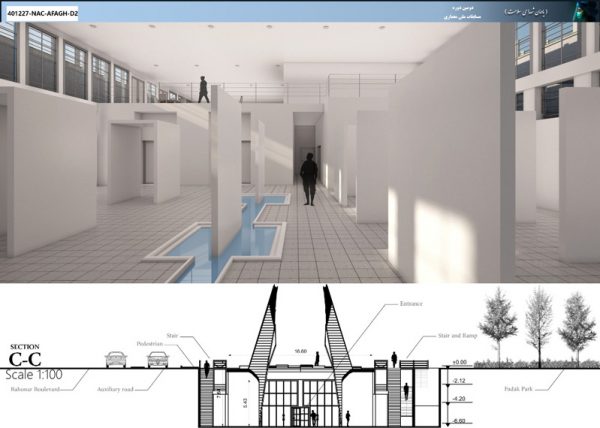This screenshot has height=428, width=600.
Task: Click the ±0.00 elevation marker
Action: (x=459, y=362)
